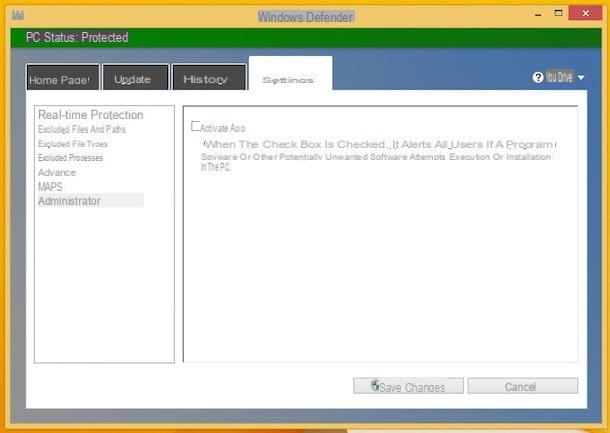Maximize the Windows Defender window

558,14
